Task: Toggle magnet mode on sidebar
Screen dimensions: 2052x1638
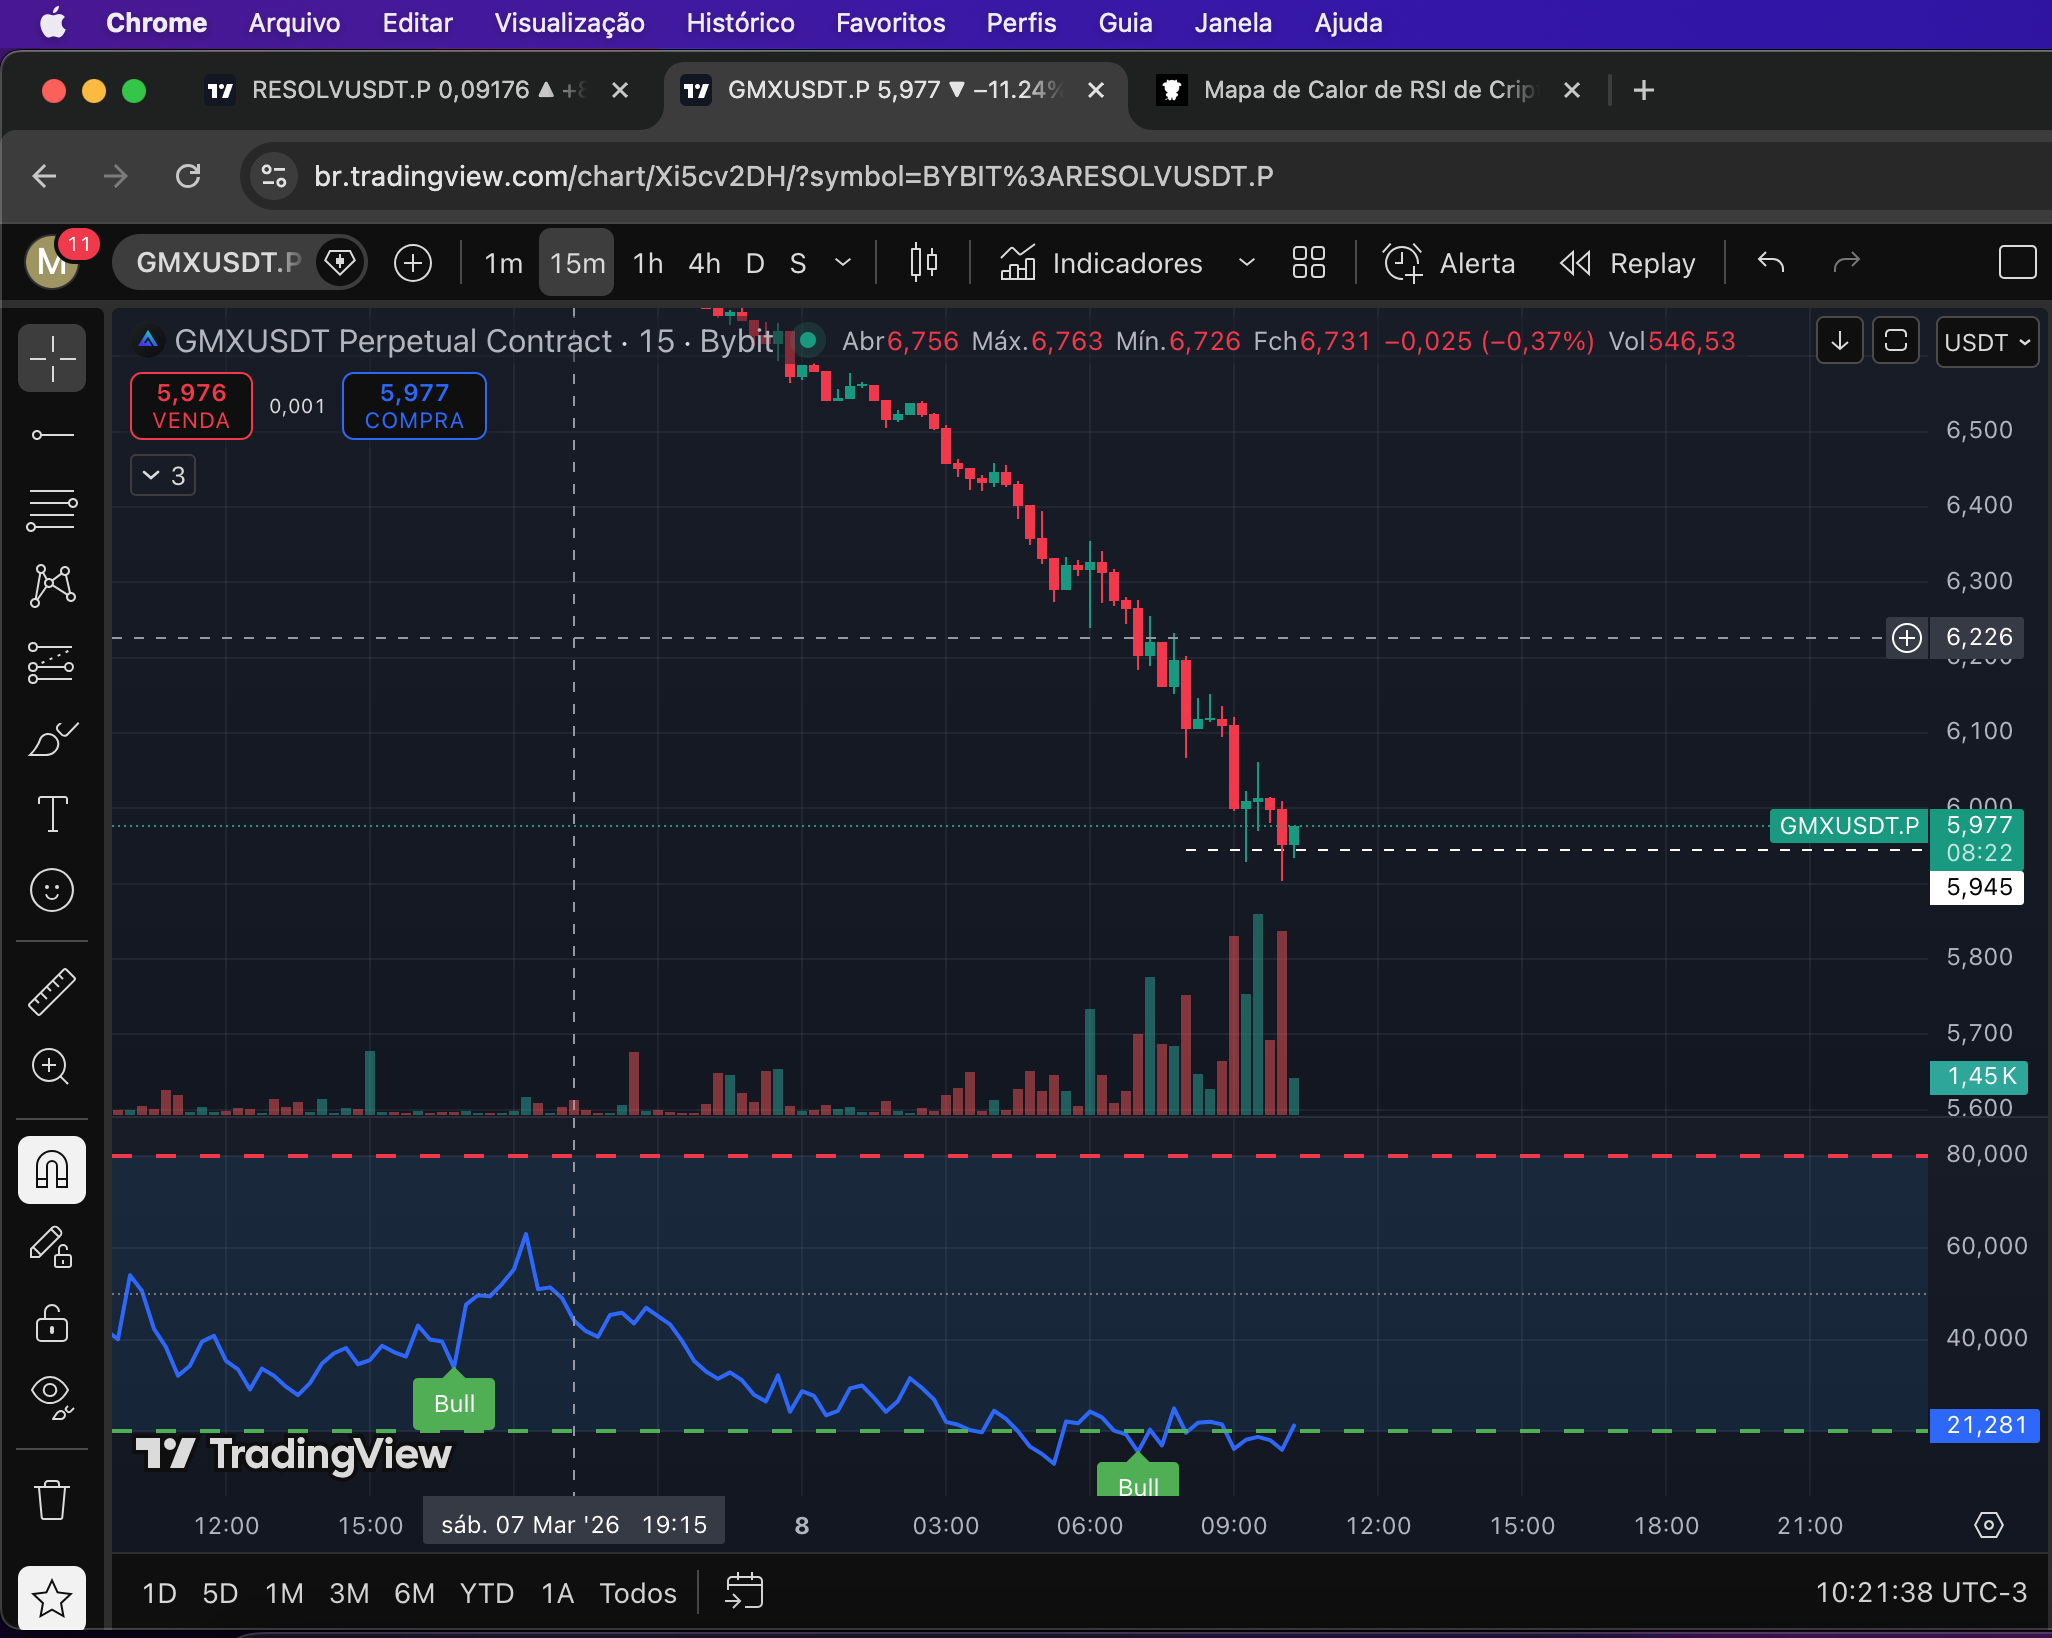Action: click(x=52, y=1169)
